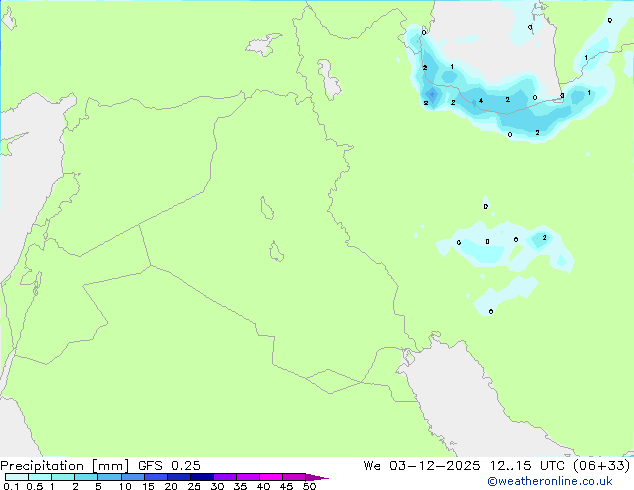Click the 'We 03-12-2025' date text

coord(422,466)
